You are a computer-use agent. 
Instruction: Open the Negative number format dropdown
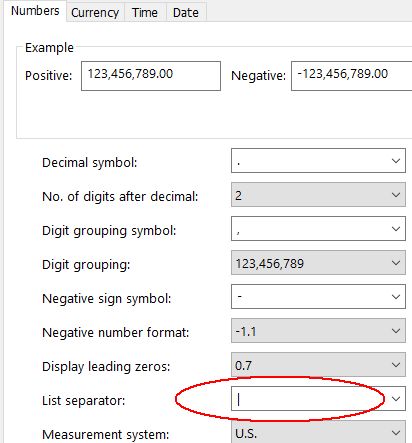click(318, 331)
